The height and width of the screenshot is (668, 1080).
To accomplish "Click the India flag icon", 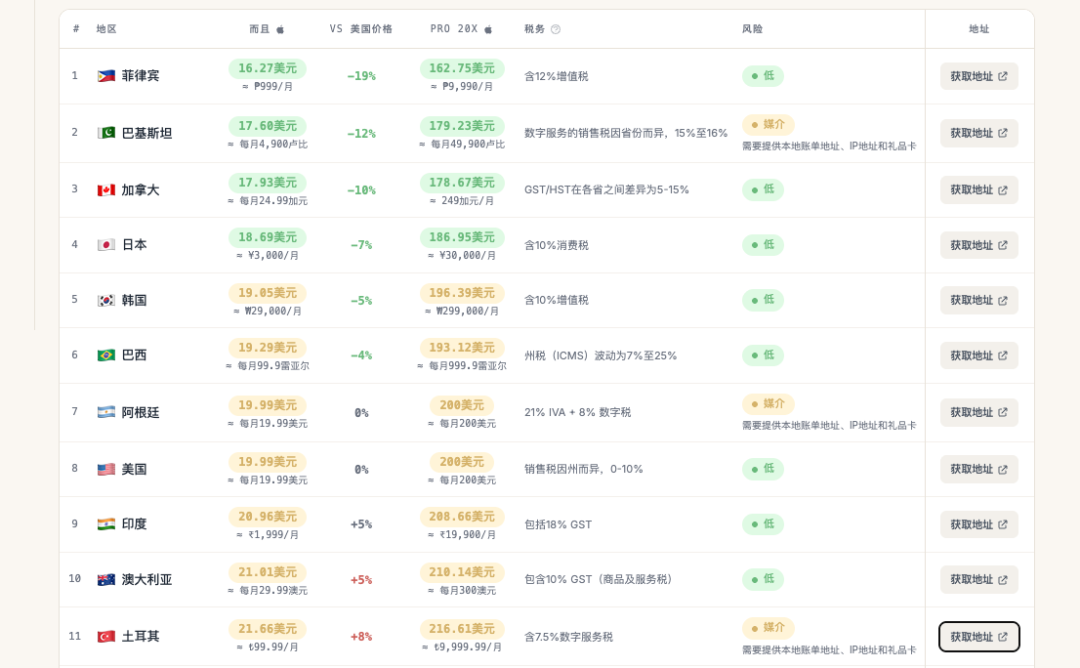I will point(106,524).
